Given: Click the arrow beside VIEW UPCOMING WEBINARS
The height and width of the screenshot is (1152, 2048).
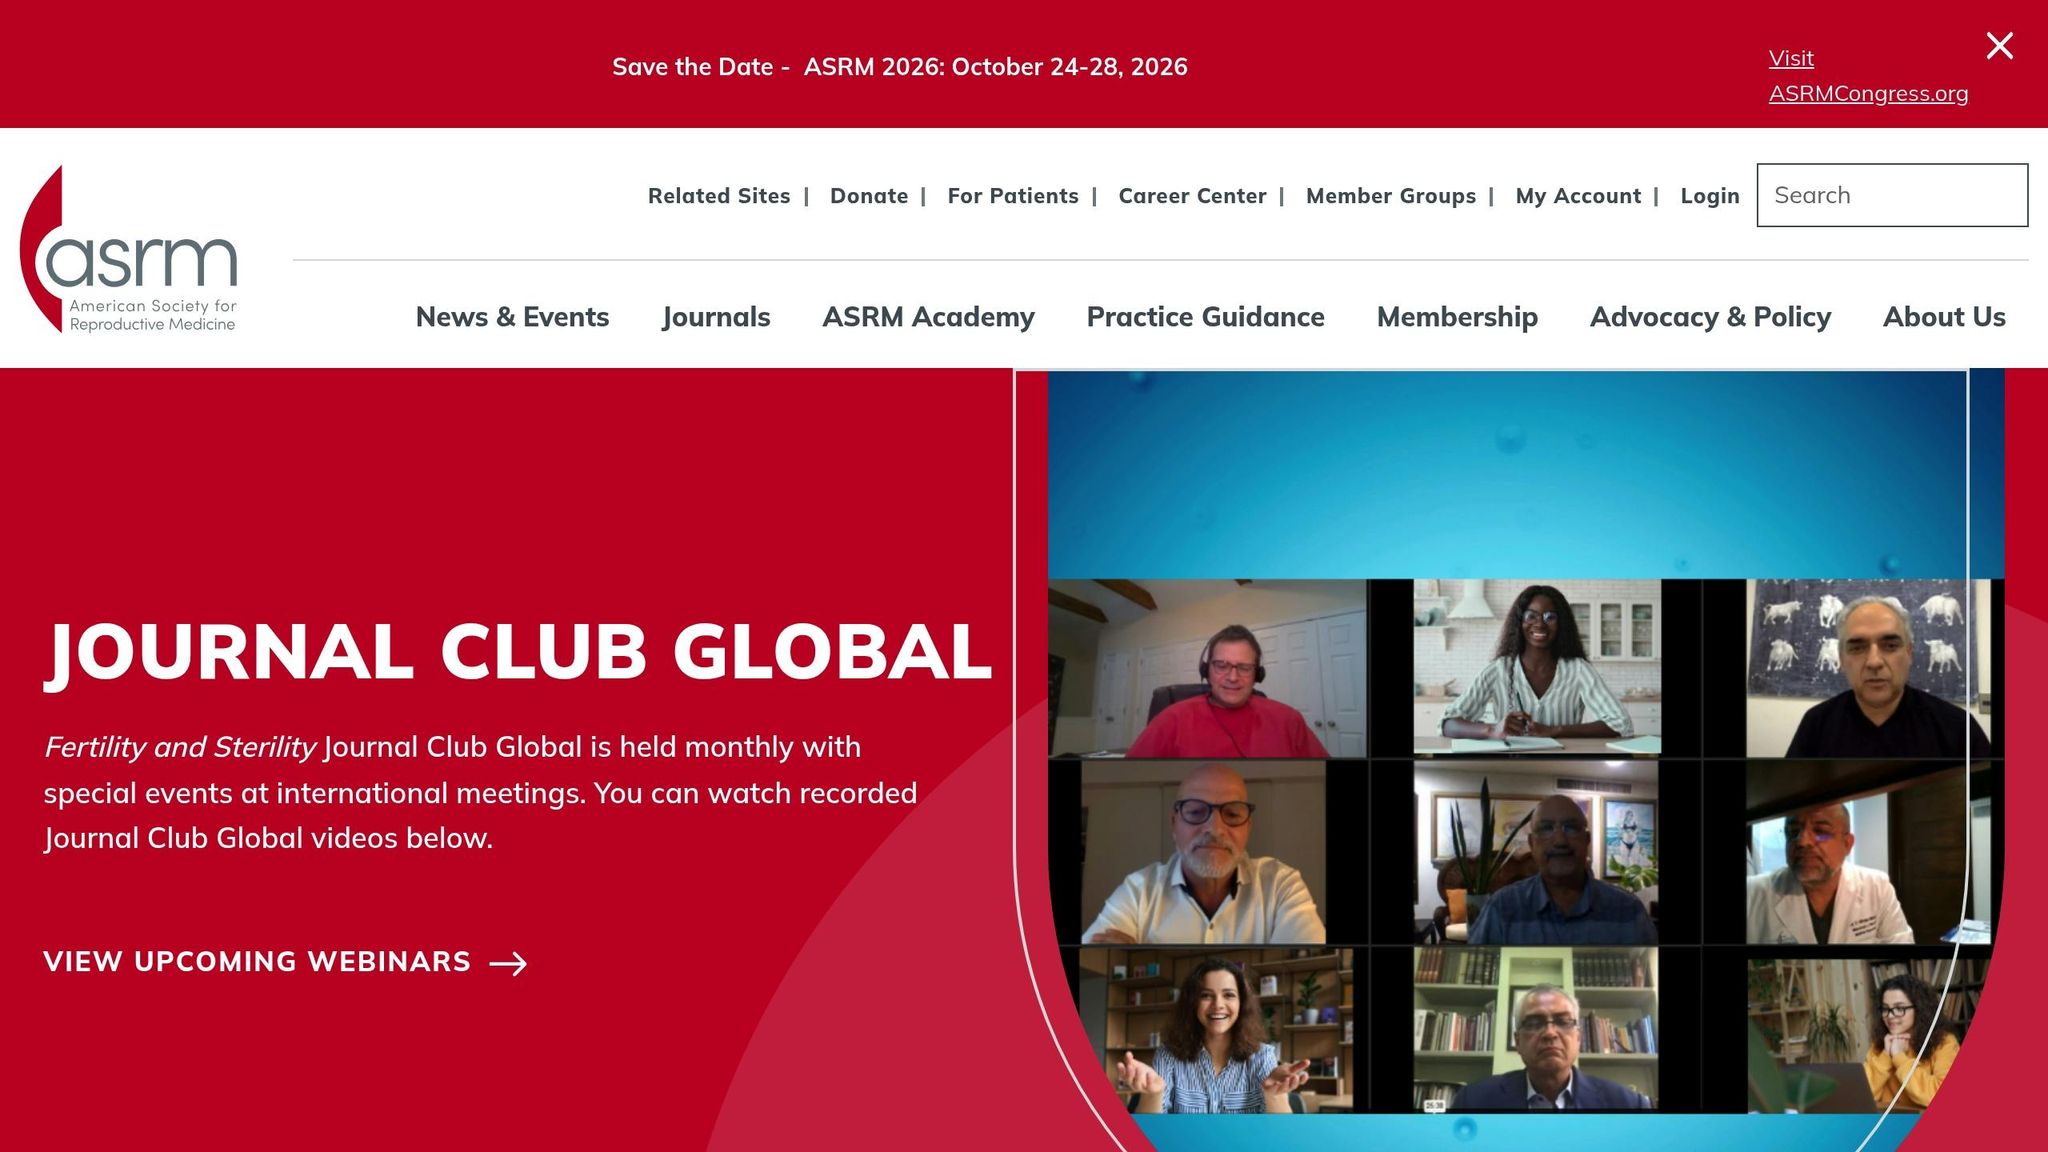Looking at the screenshot, I should (510, 963).
